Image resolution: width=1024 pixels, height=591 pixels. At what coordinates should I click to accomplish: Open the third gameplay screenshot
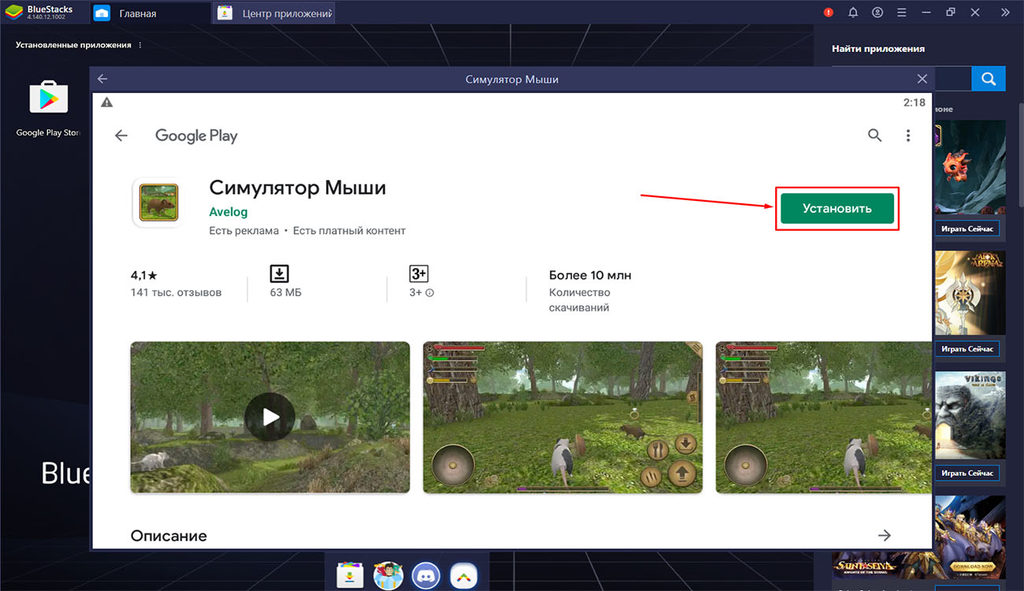824,417
